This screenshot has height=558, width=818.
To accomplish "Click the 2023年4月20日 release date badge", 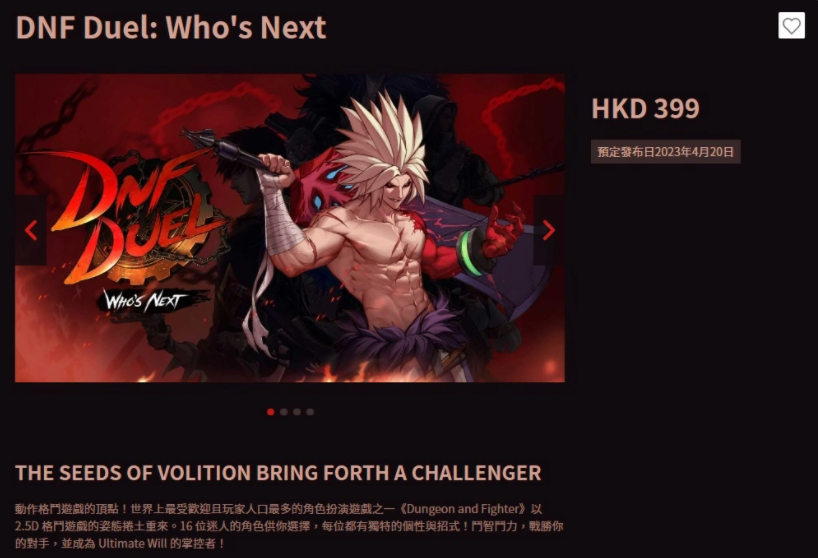I will click(665, 152).
